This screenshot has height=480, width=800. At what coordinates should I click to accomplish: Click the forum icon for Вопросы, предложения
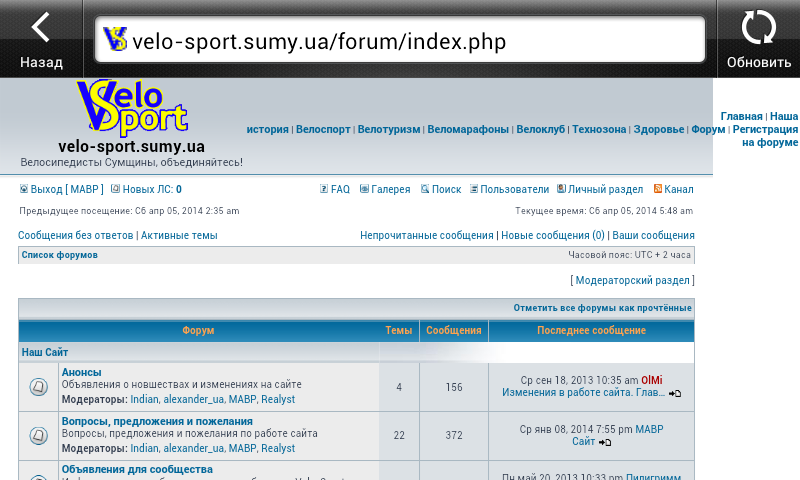tap(38, 435)
